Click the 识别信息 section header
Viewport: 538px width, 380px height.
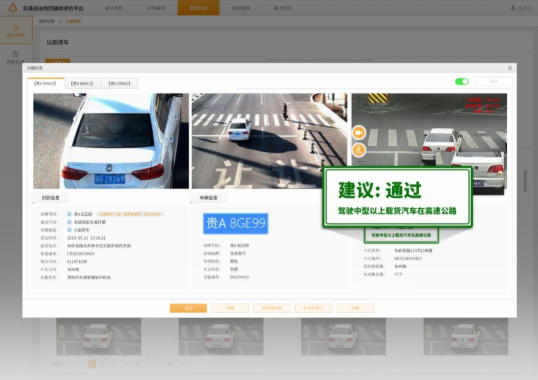point(50,198)
